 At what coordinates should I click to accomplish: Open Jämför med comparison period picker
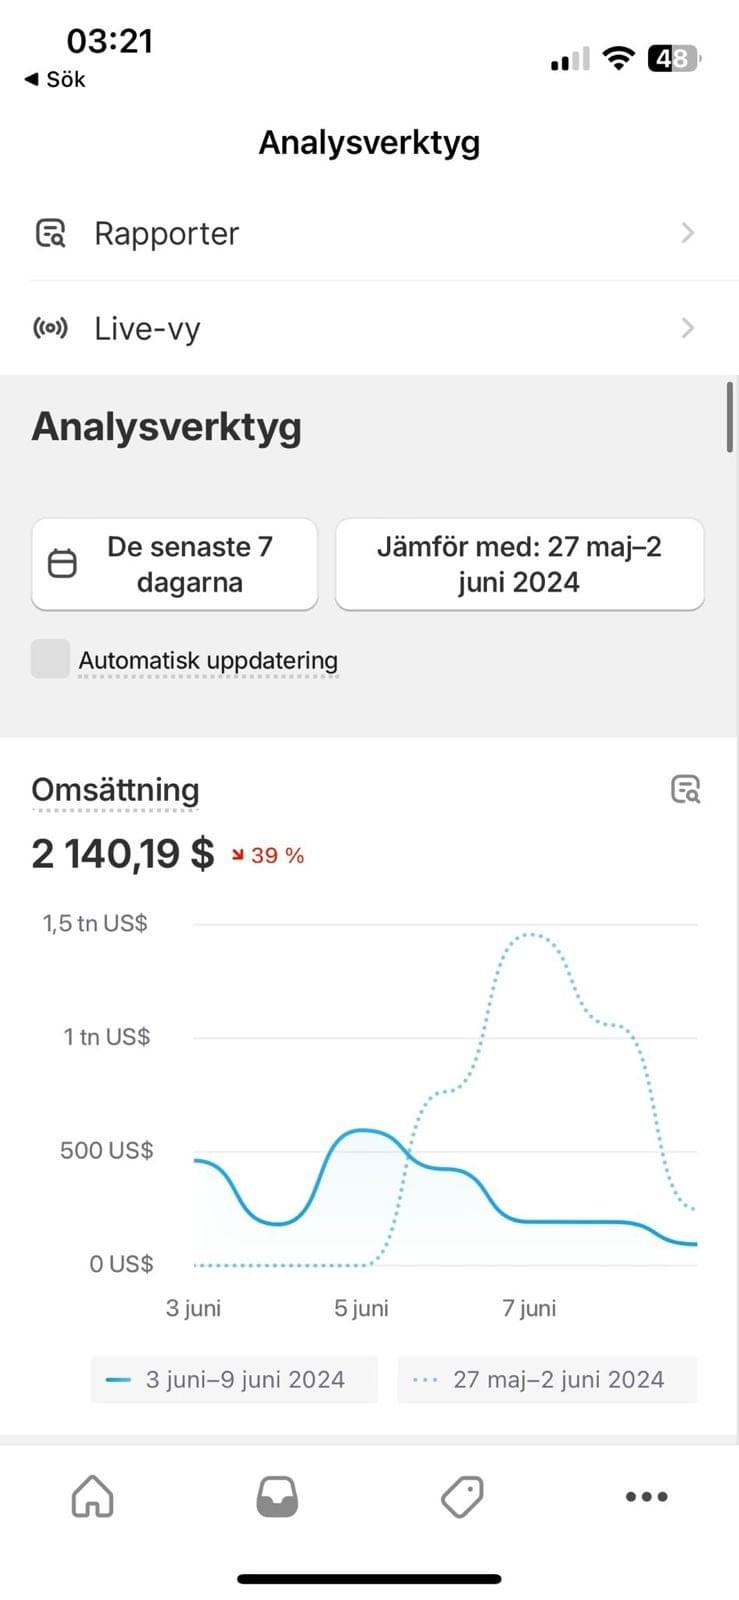point(520,564)
